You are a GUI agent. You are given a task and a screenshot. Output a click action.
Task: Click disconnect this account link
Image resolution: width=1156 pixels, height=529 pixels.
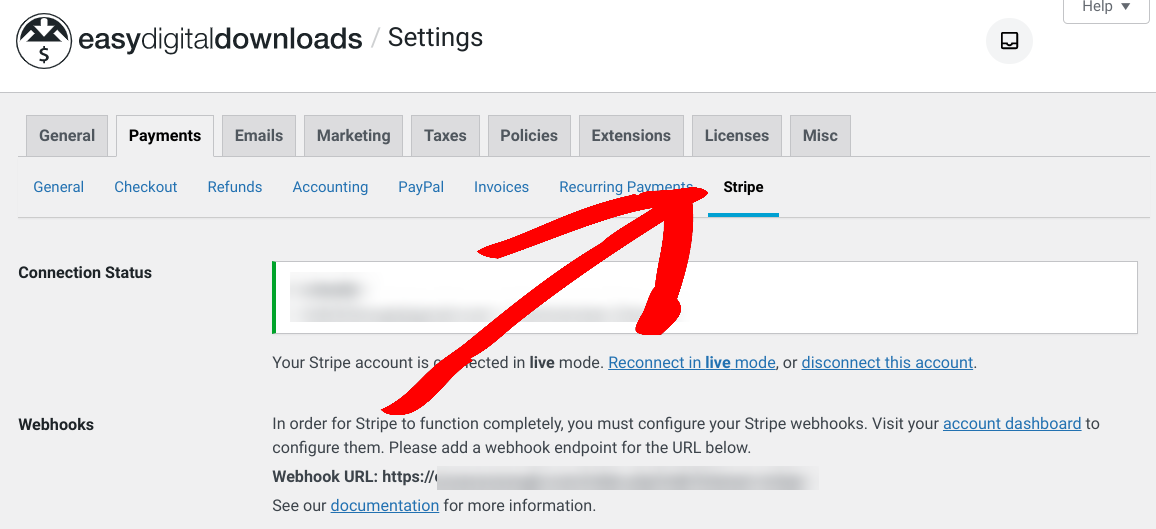click(887, 362)
